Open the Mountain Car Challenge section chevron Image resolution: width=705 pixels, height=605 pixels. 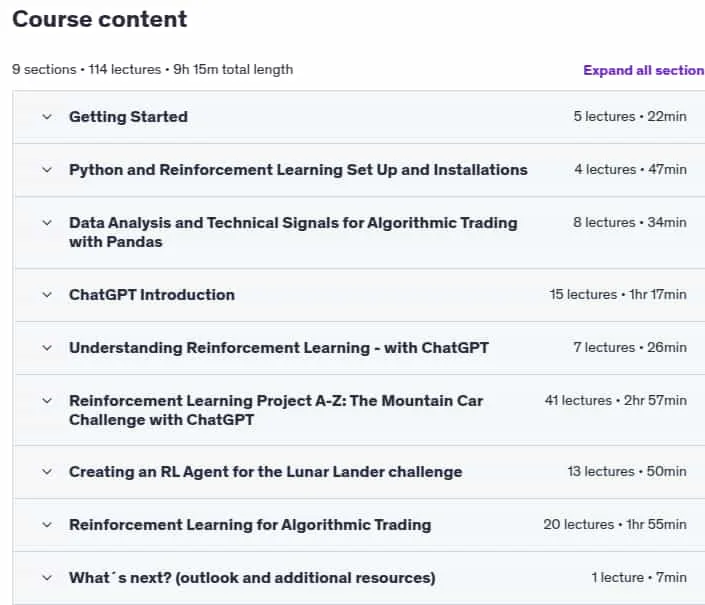tap(47, 401)
